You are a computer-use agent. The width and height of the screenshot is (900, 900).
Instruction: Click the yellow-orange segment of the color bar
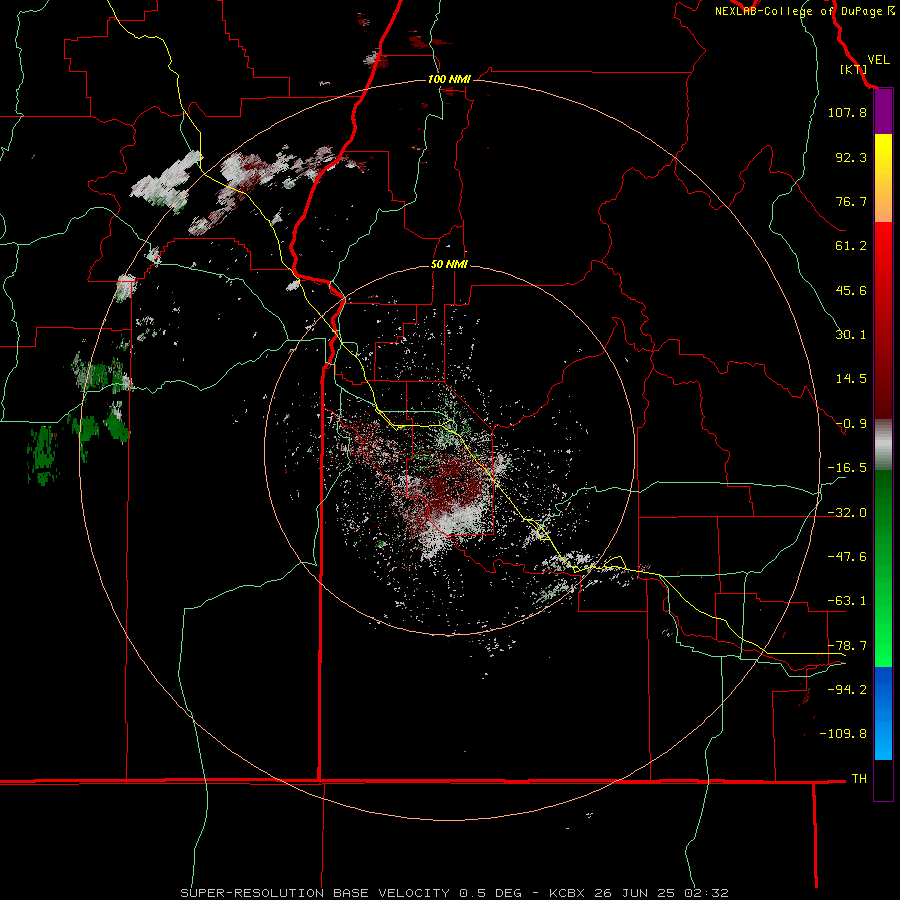coord(883,178)
